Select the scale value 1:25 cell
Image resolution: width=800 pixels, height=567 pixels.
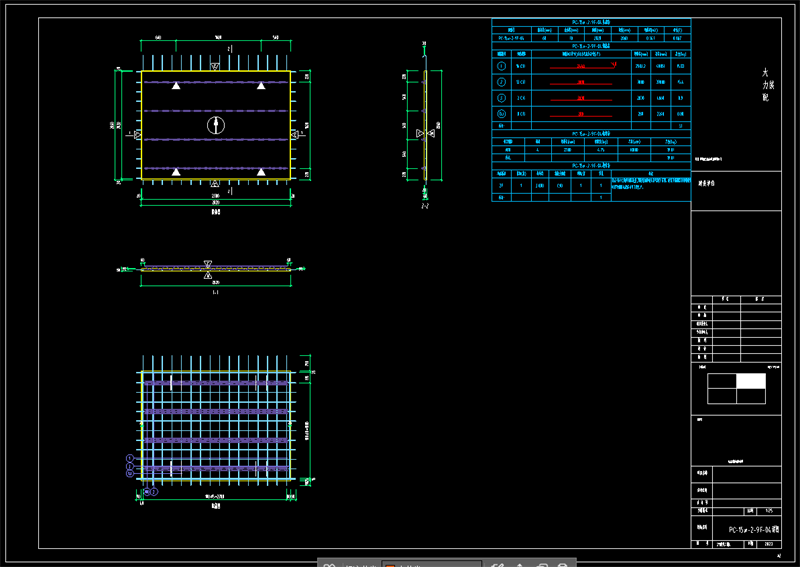[x=769, y=510]
